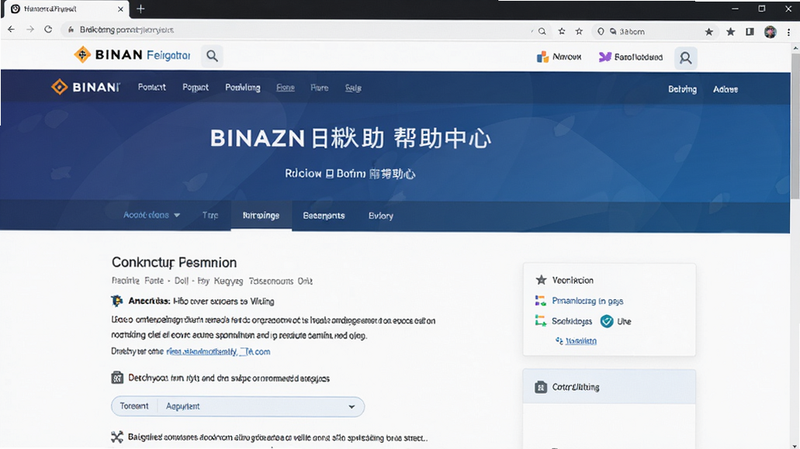Open the Prmaniocirg in gays link
Screen dimensions: 800x449
pyautogui.click(x=587, y=301)
